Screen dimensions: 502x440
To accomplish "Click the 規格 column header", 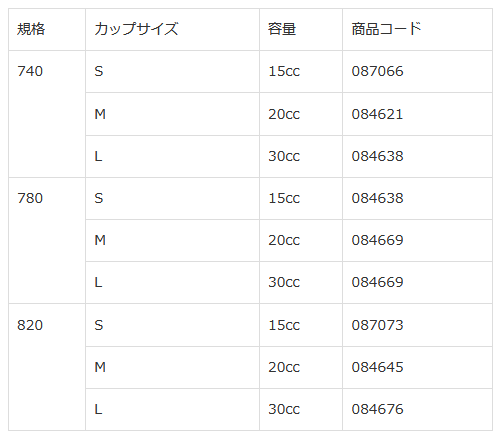I will click(x=47, y=30).
